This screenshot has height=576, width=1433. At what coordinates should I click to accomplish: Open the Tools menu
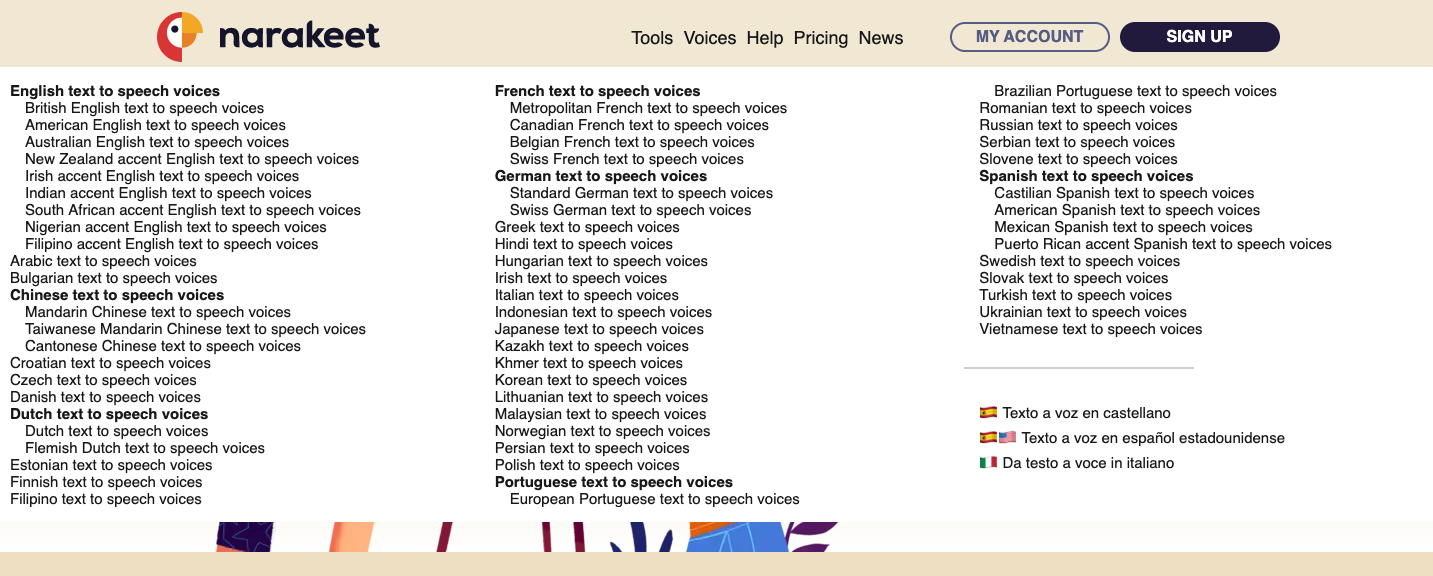tap(651, 37)
